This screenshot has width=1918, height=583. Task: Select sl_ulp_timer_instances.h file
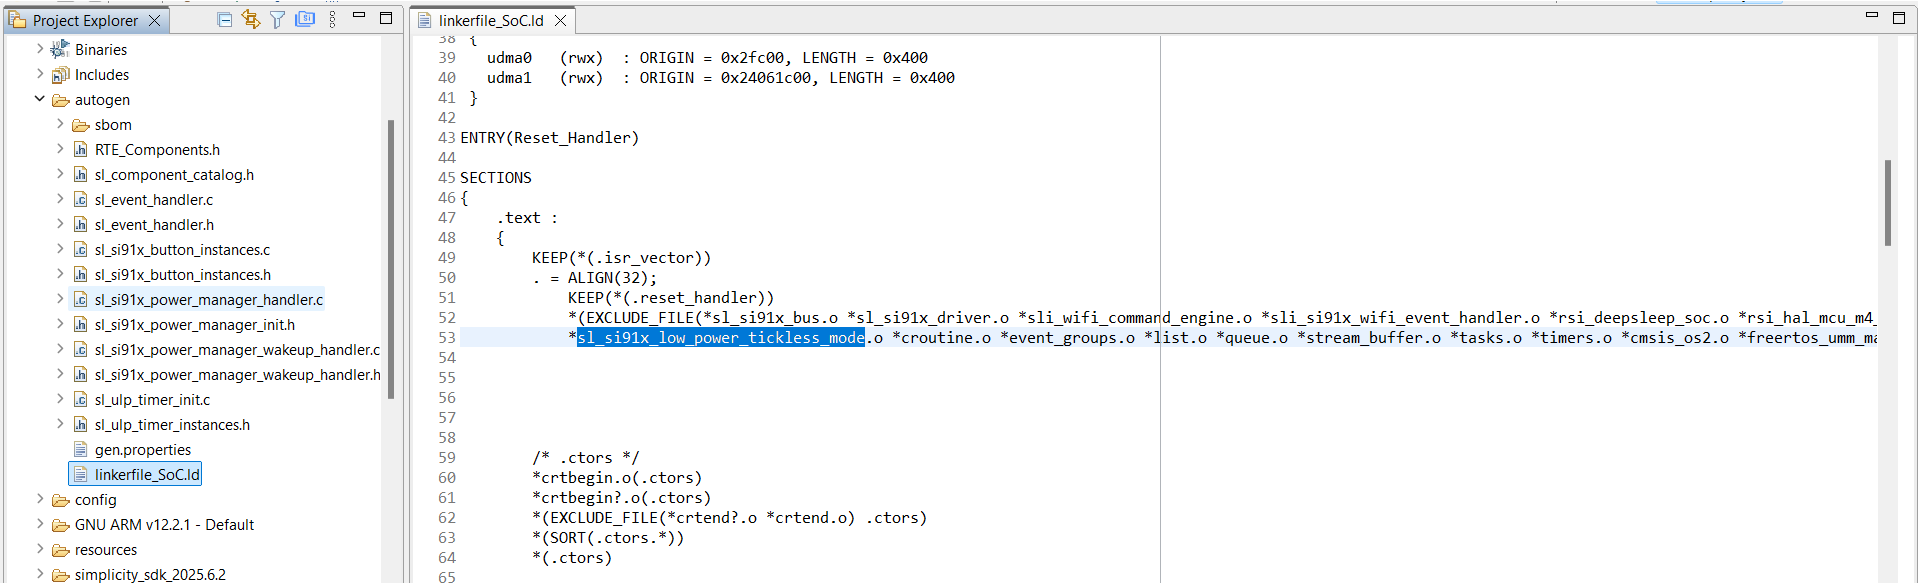pyautogui.click(x=172, y=425)
